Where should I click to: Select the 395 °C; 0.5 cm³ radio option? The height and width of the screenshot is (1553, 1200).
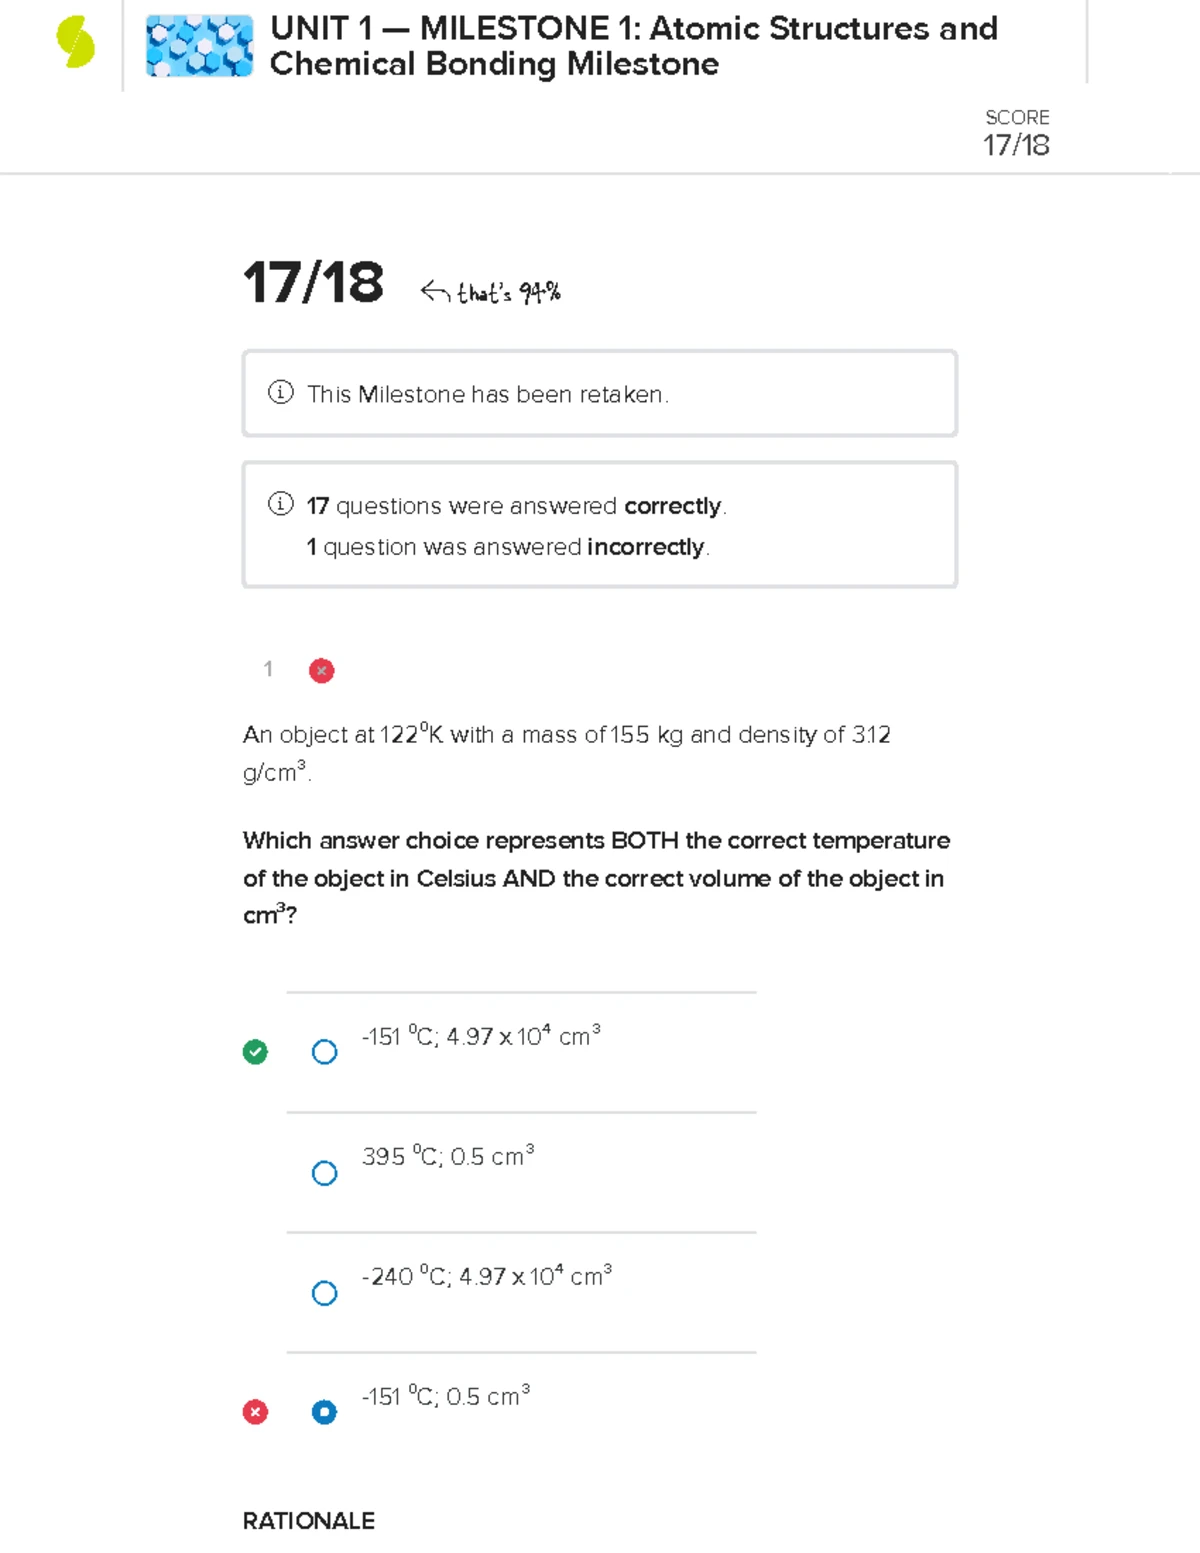[324, 1172]
